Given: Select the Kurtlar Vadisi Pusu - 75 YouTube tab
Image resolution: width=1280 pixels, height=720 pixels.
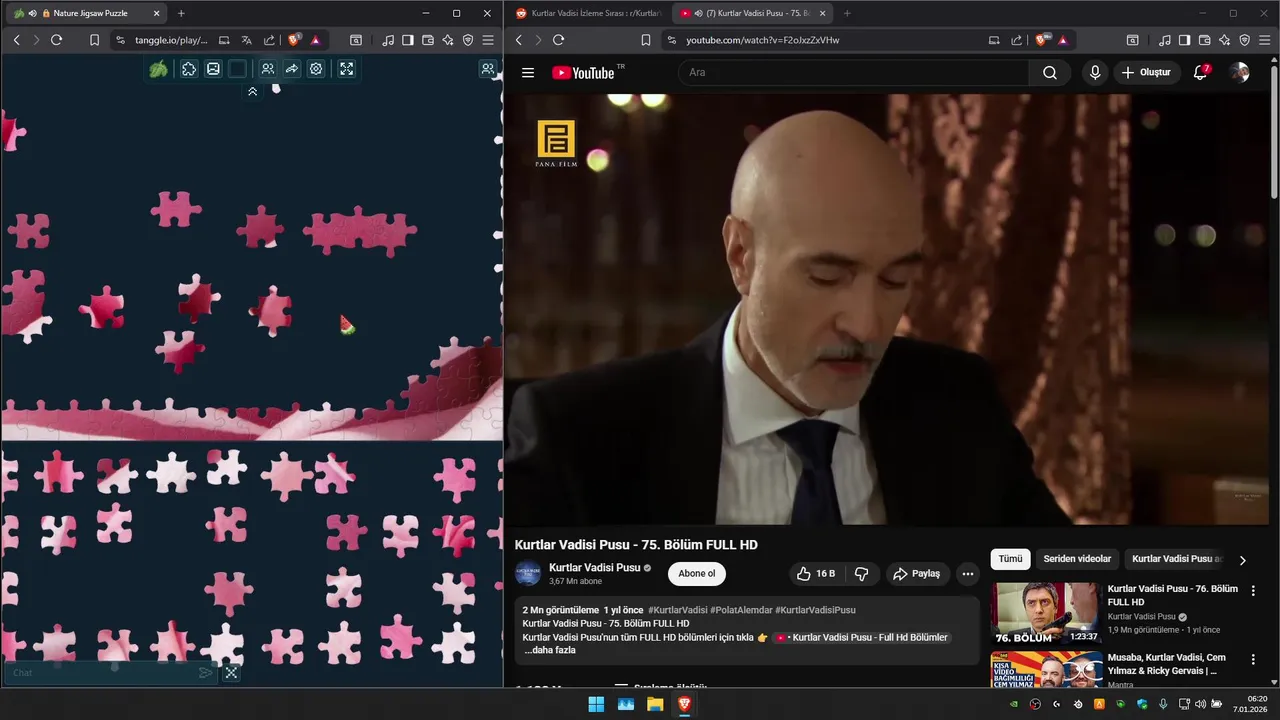Looking at the screenshot, I should [750, 13].
